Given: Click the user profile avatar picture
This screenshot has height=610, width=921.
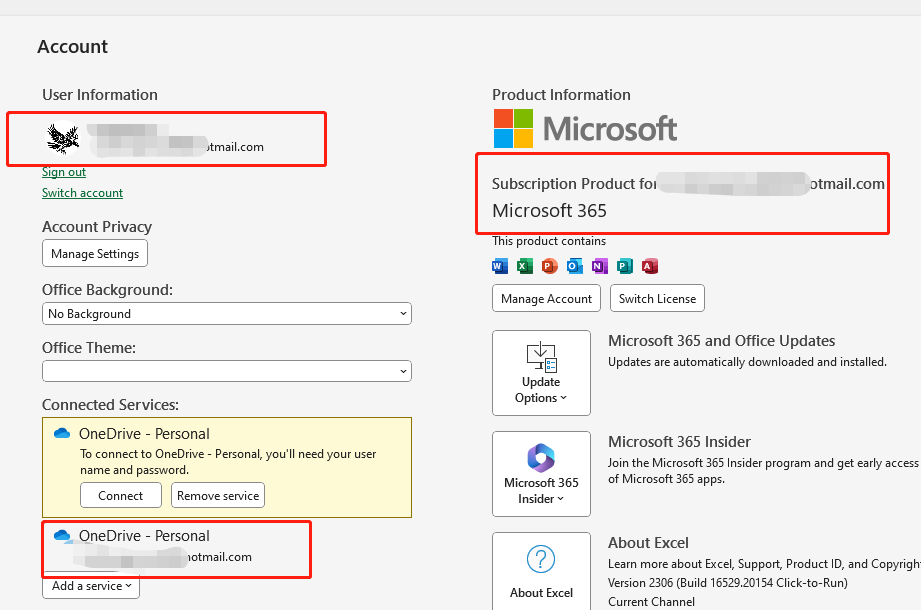Looking at the screenshot, I should click(x=63, y=138).
